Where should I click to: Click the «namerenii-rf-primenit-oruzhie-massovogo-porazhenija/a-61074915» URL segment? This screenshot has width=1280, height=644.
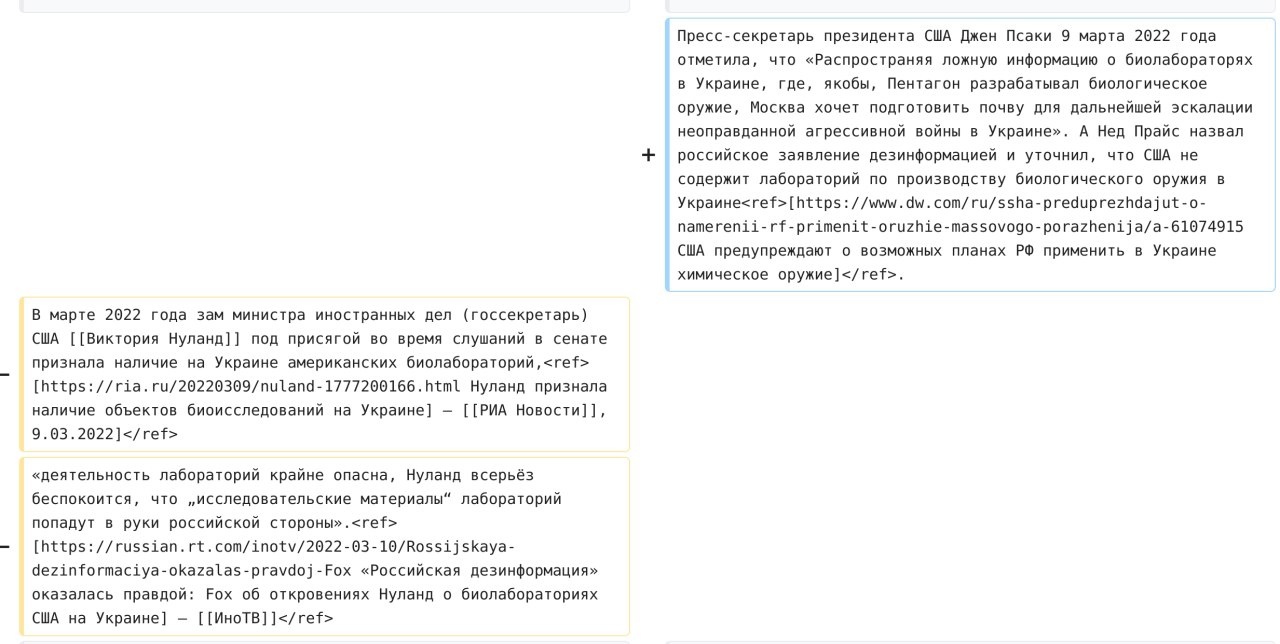[960, 227]
